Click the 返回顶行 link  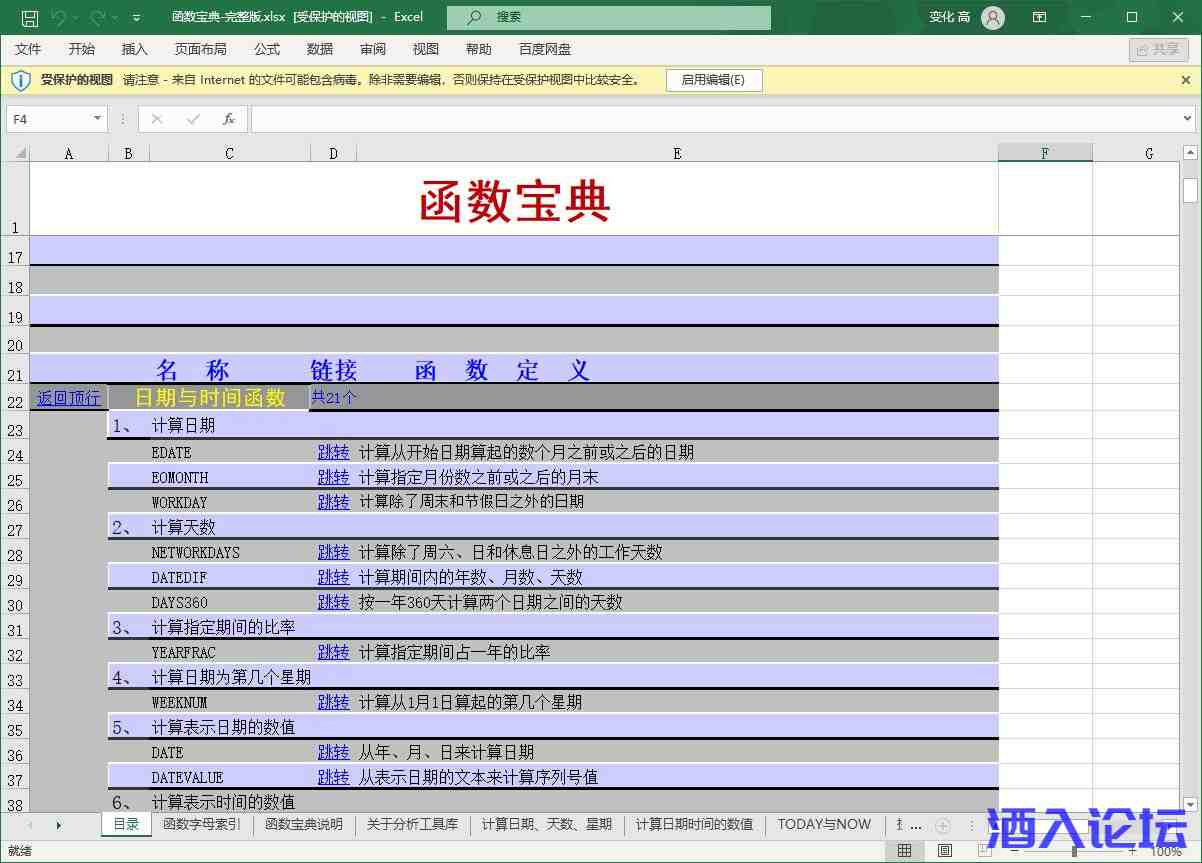(68, 398)
